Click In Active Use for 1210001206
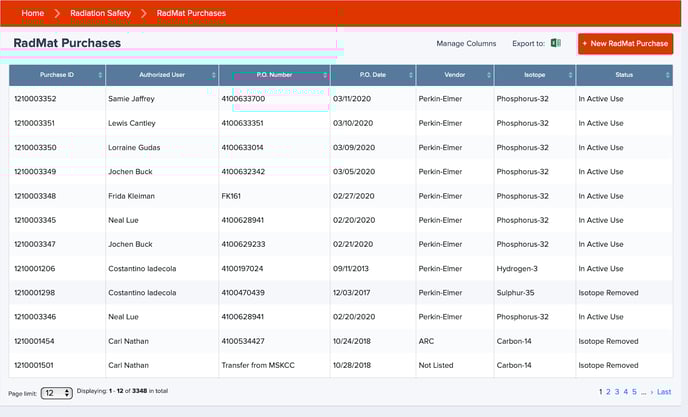The image size is (688, 417). coord(601,269)
